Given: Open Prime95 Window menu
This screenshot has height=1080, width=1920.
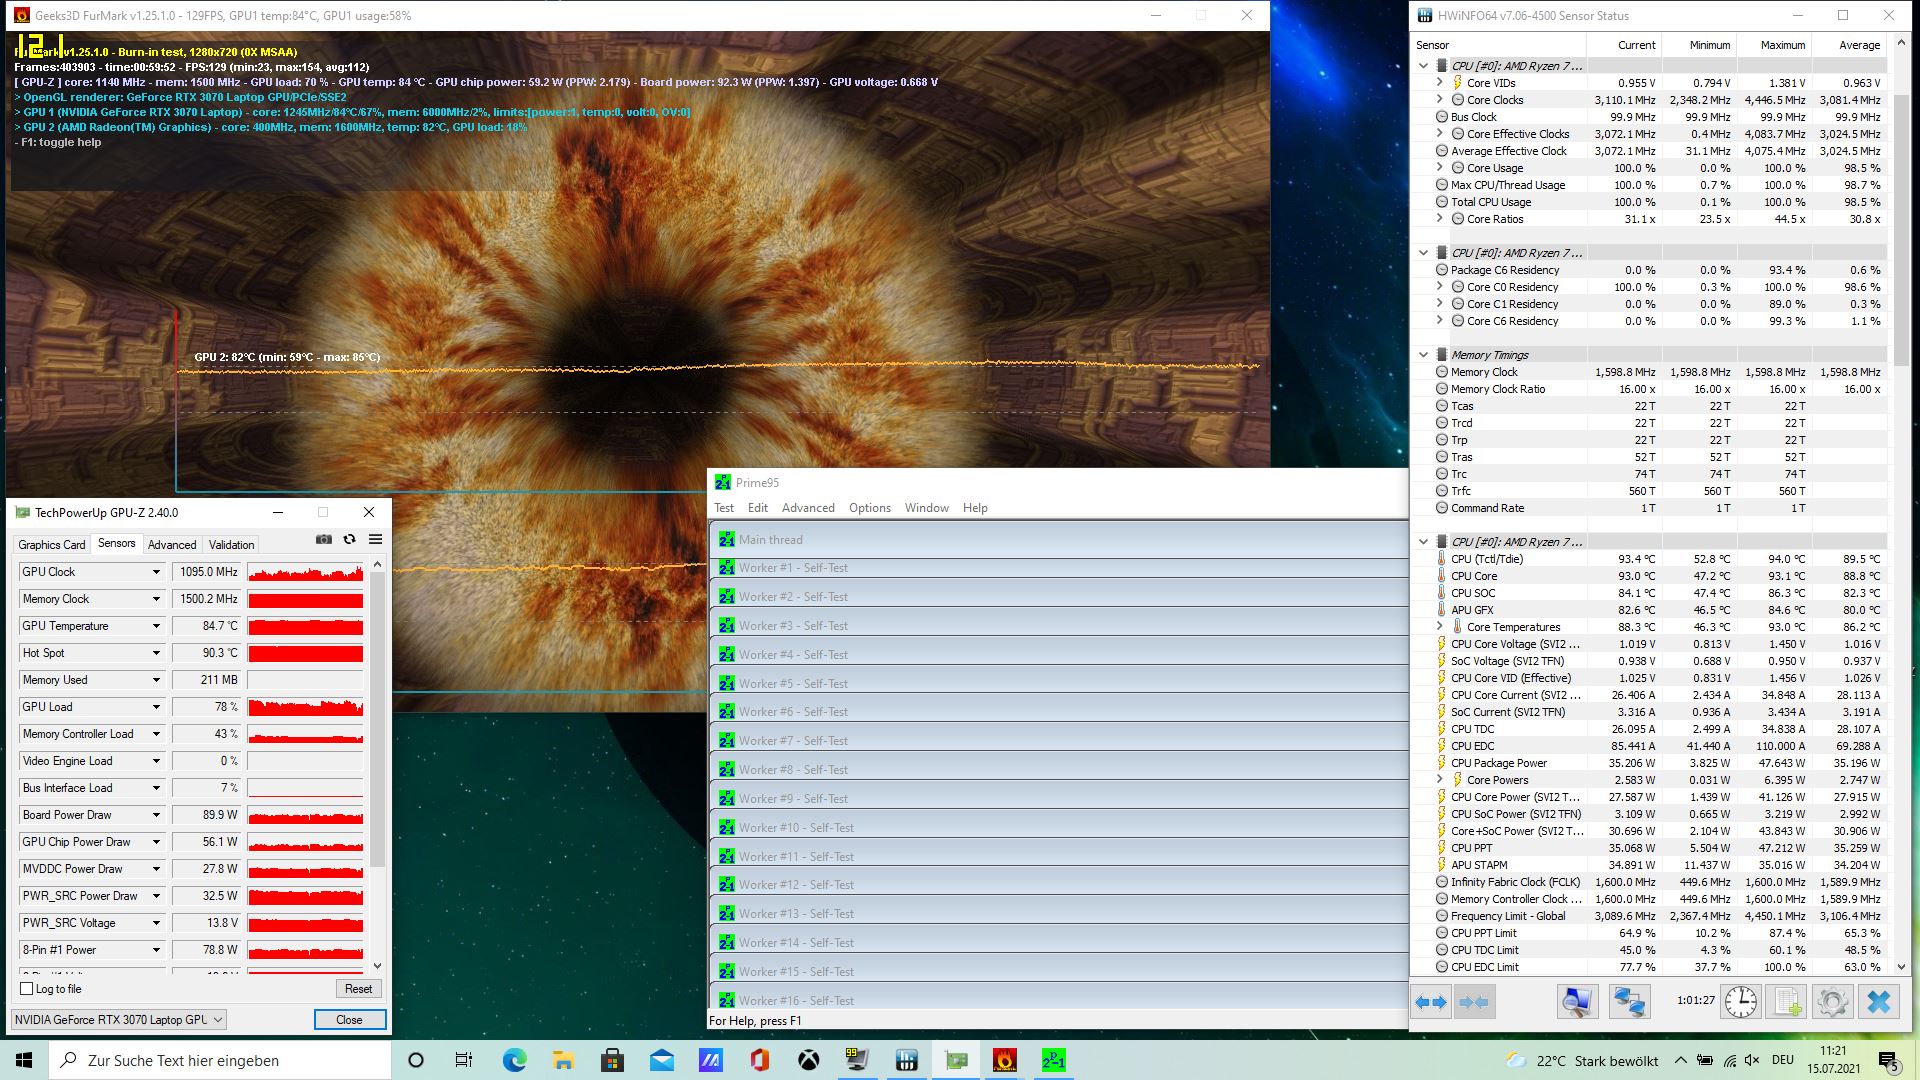Looking at the screenshot, I should pyautogui.click(x=927, y=508).
